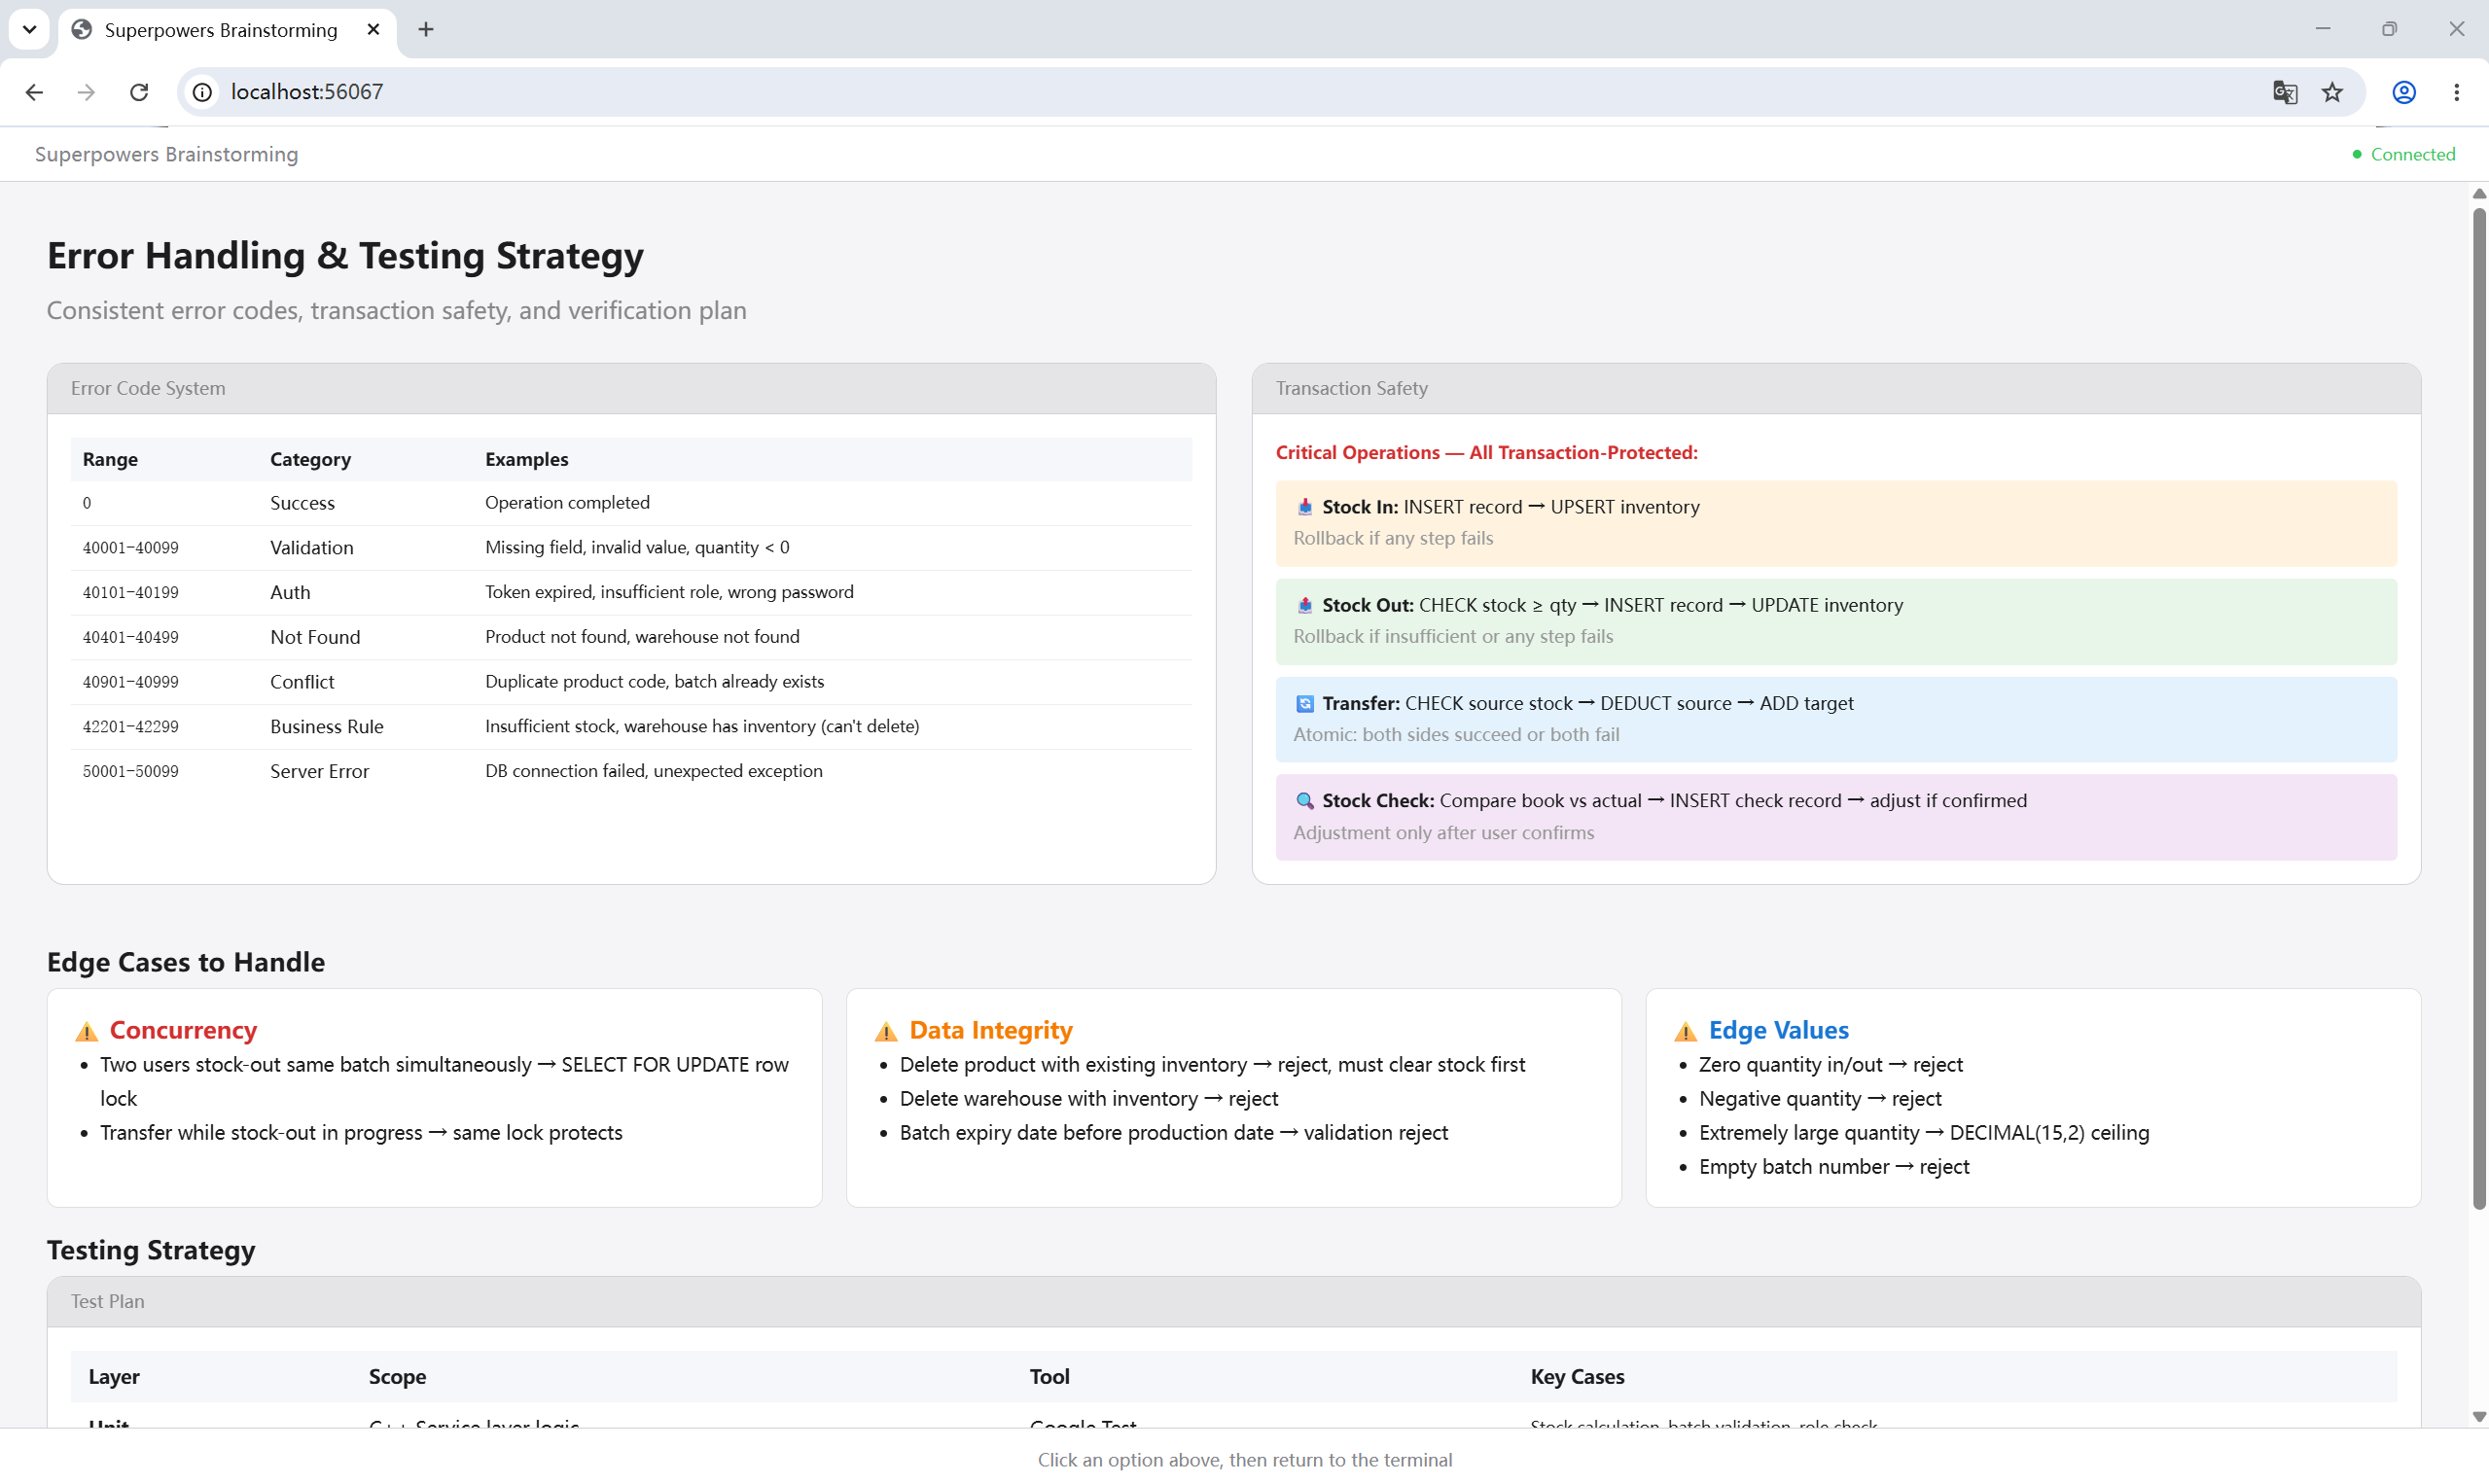This screenshot has width=2489, height=1484.
Task: Click the green Connected status indicator
Action: click(2403, 154)
